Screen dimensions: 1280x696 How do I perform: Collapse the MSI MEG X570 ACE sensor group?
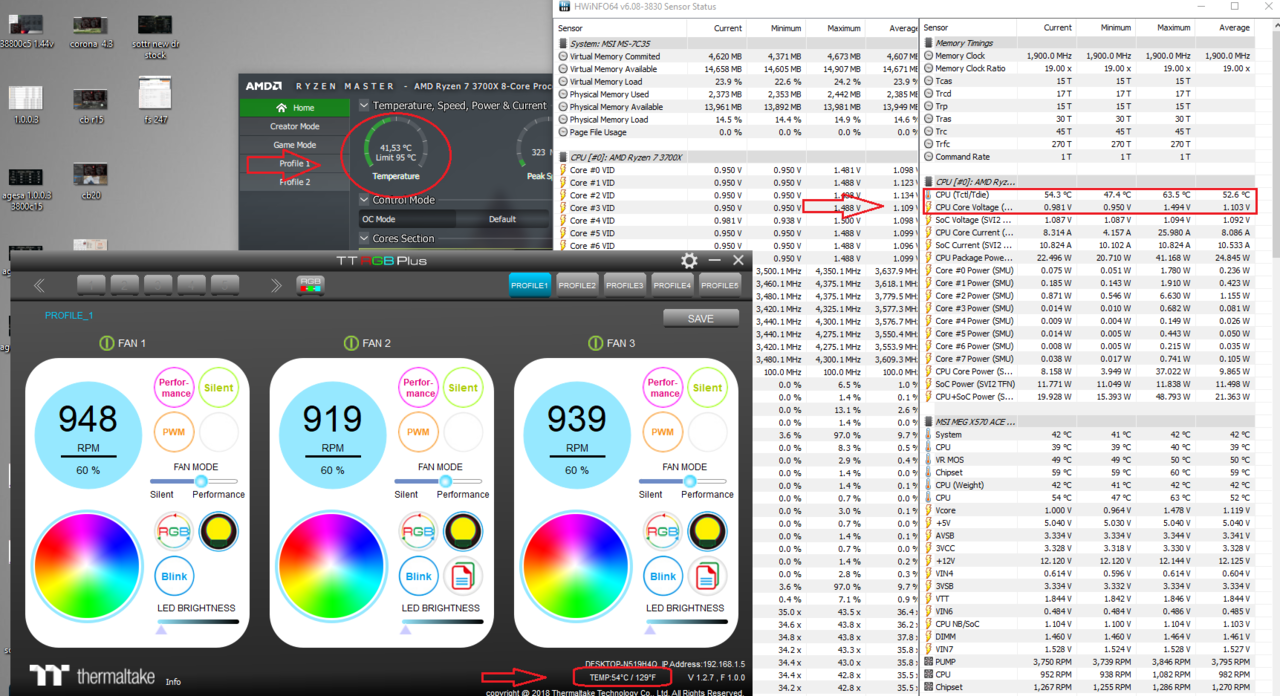[929, 422]
